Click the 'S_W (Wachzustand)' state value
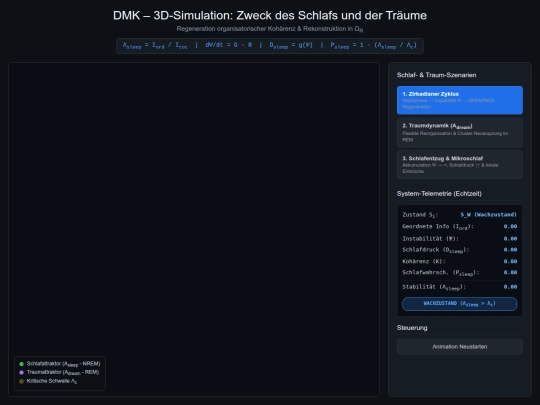This screenshot has height=405, width=540. click(x=489, y=215)
